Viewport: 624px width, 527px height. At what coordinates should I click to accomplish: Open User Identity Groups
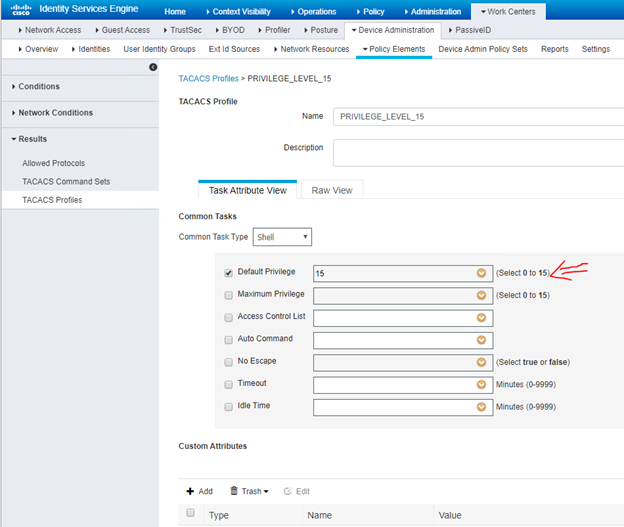(159, 49)
